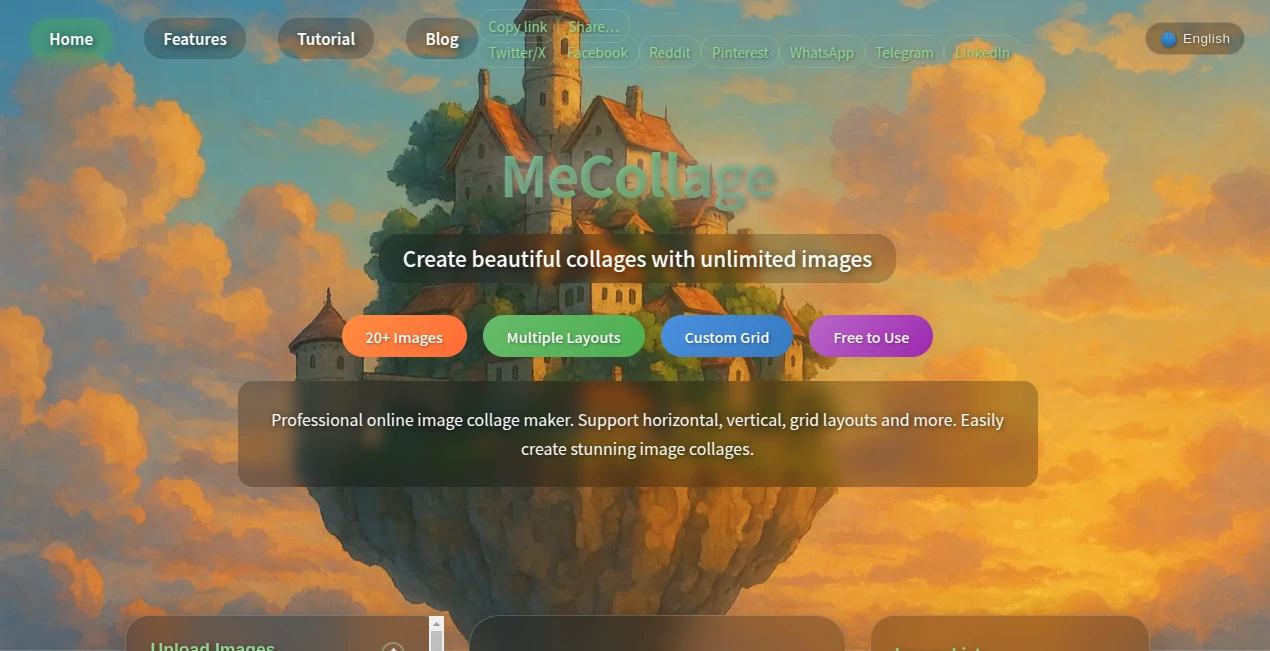Open the English language globe icon
1270x651 pixels.
pos(1167,38)
